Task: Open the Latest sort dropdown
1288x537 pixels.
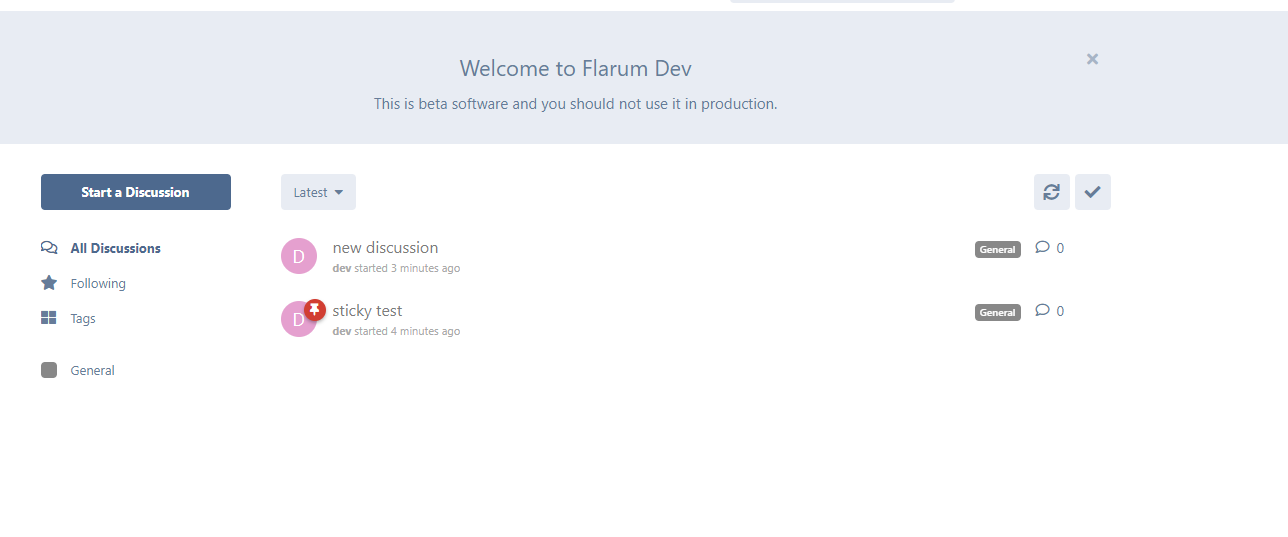Action: pos(318,192)
